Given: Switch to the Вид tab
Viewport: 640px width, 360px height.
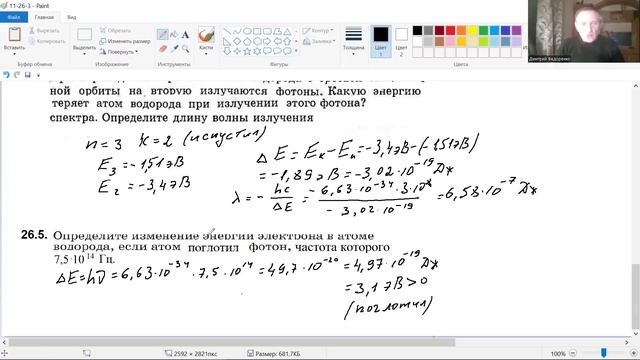Looking at the screenshot, I should click(x=72, y=17).
